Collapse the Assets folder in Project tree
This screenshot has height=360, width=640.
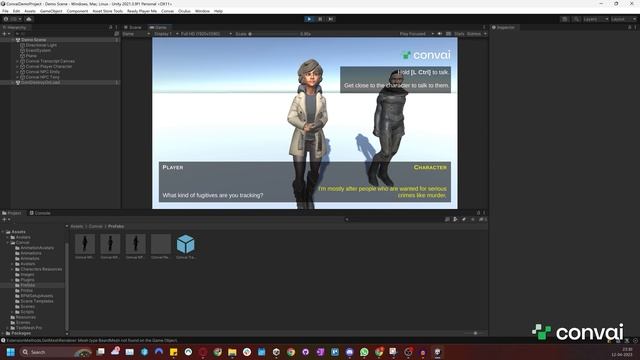pyautogui.click(x=3, y=232)
